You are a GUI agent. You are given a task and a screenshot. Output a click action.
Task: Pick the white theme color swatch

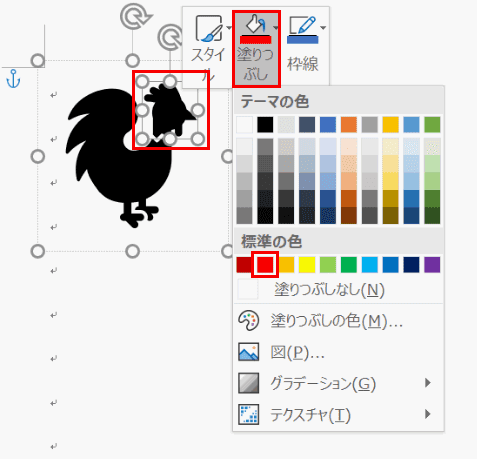(x=245, y=125)
